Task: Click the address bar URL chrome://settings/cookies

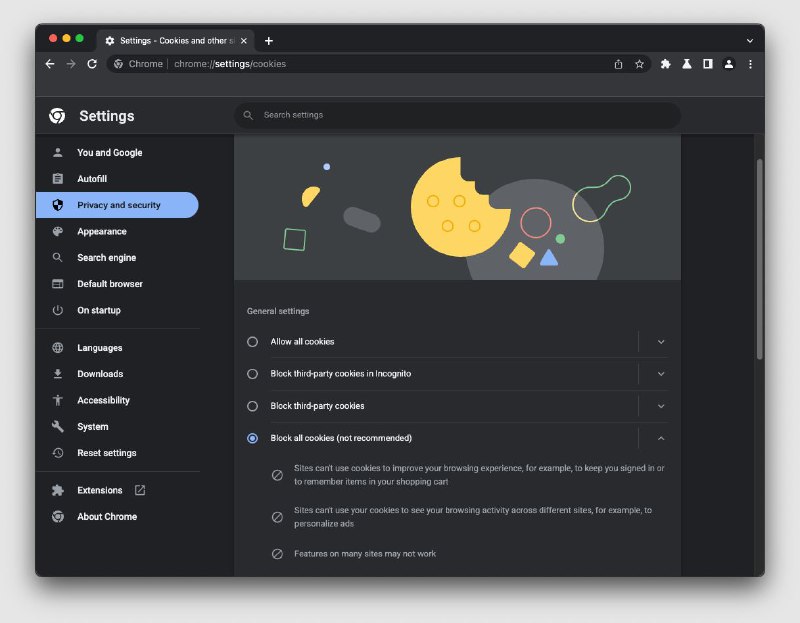Action: (230, 64)
